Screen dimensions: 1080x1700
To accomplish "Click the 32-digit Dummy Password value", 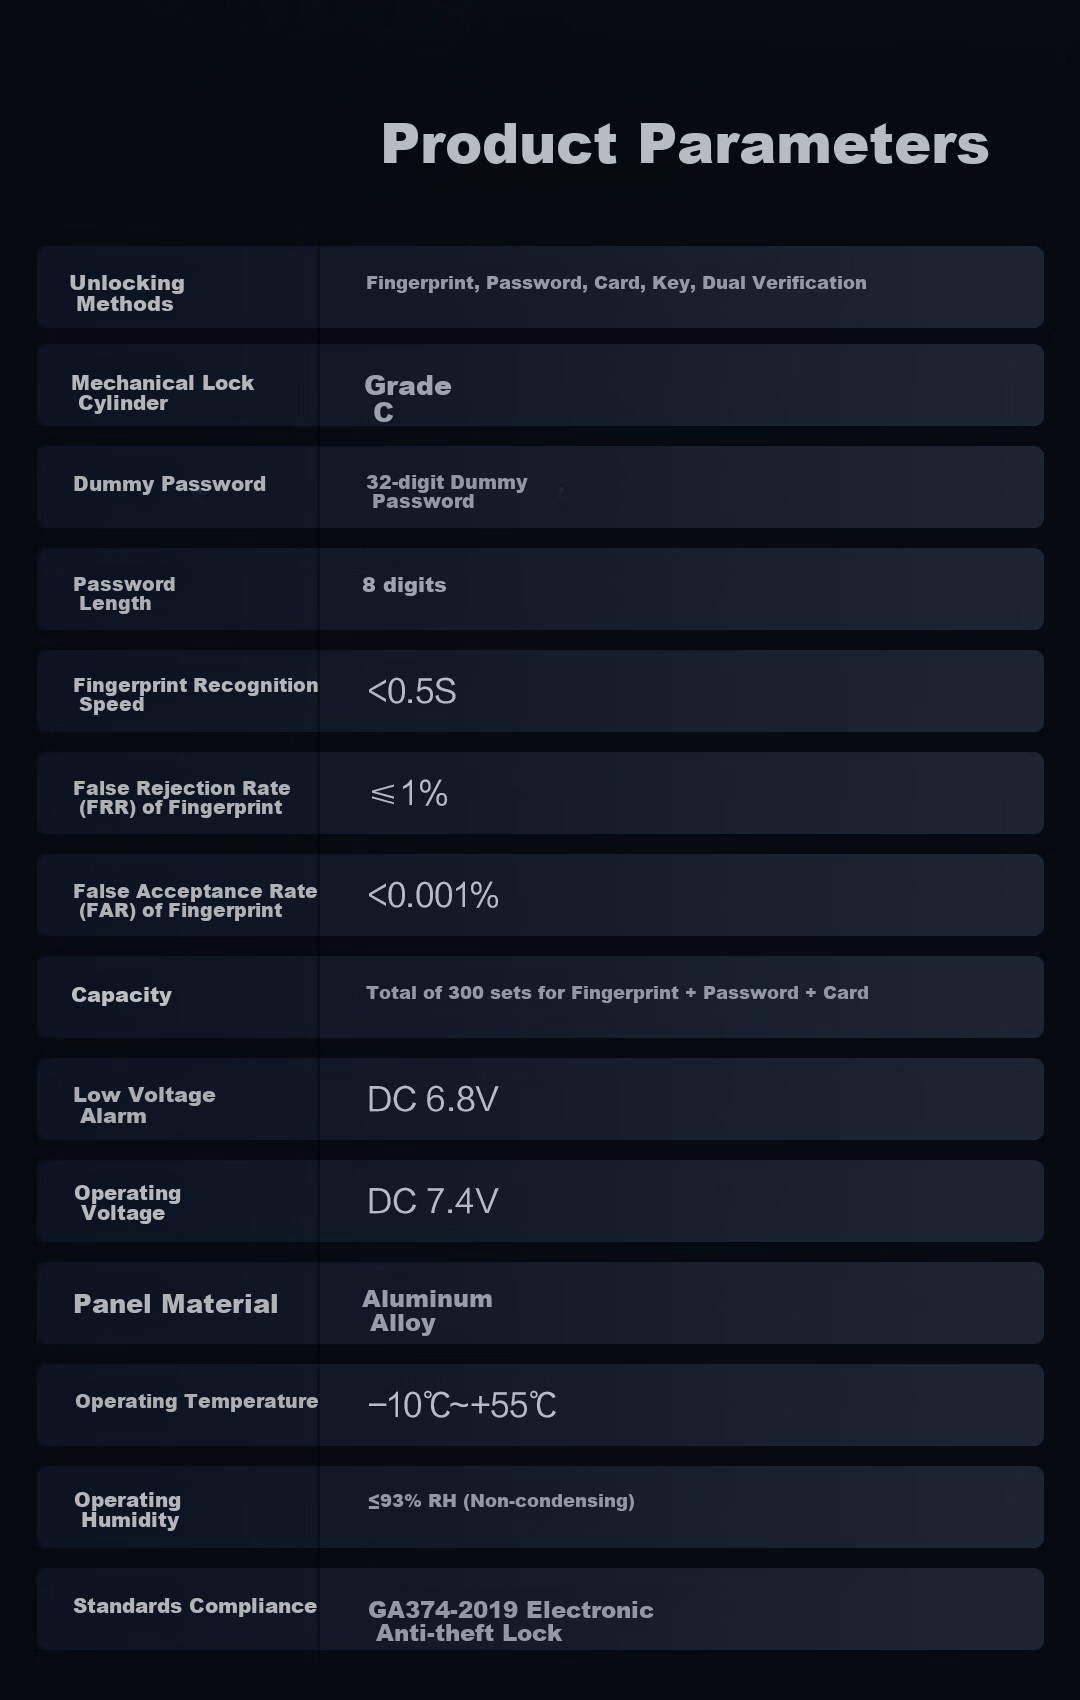I will tap(446, 491).
